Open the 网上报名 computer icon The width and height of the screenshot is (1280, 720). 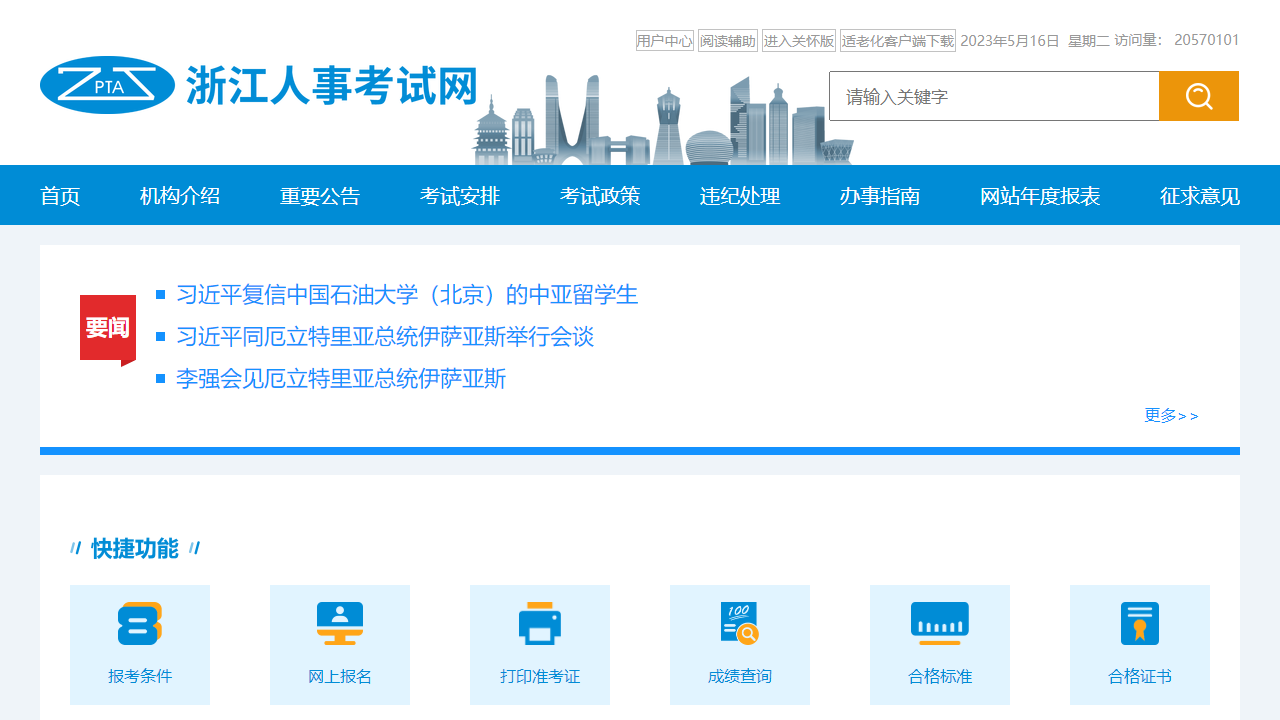tap(340, 624)
